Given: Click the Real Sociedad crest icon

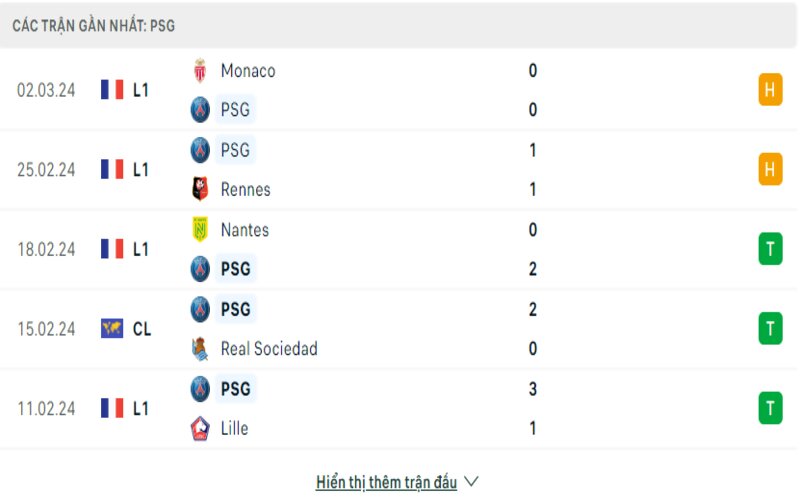Looking at the screenshot, I should click(x=200, y=349).
